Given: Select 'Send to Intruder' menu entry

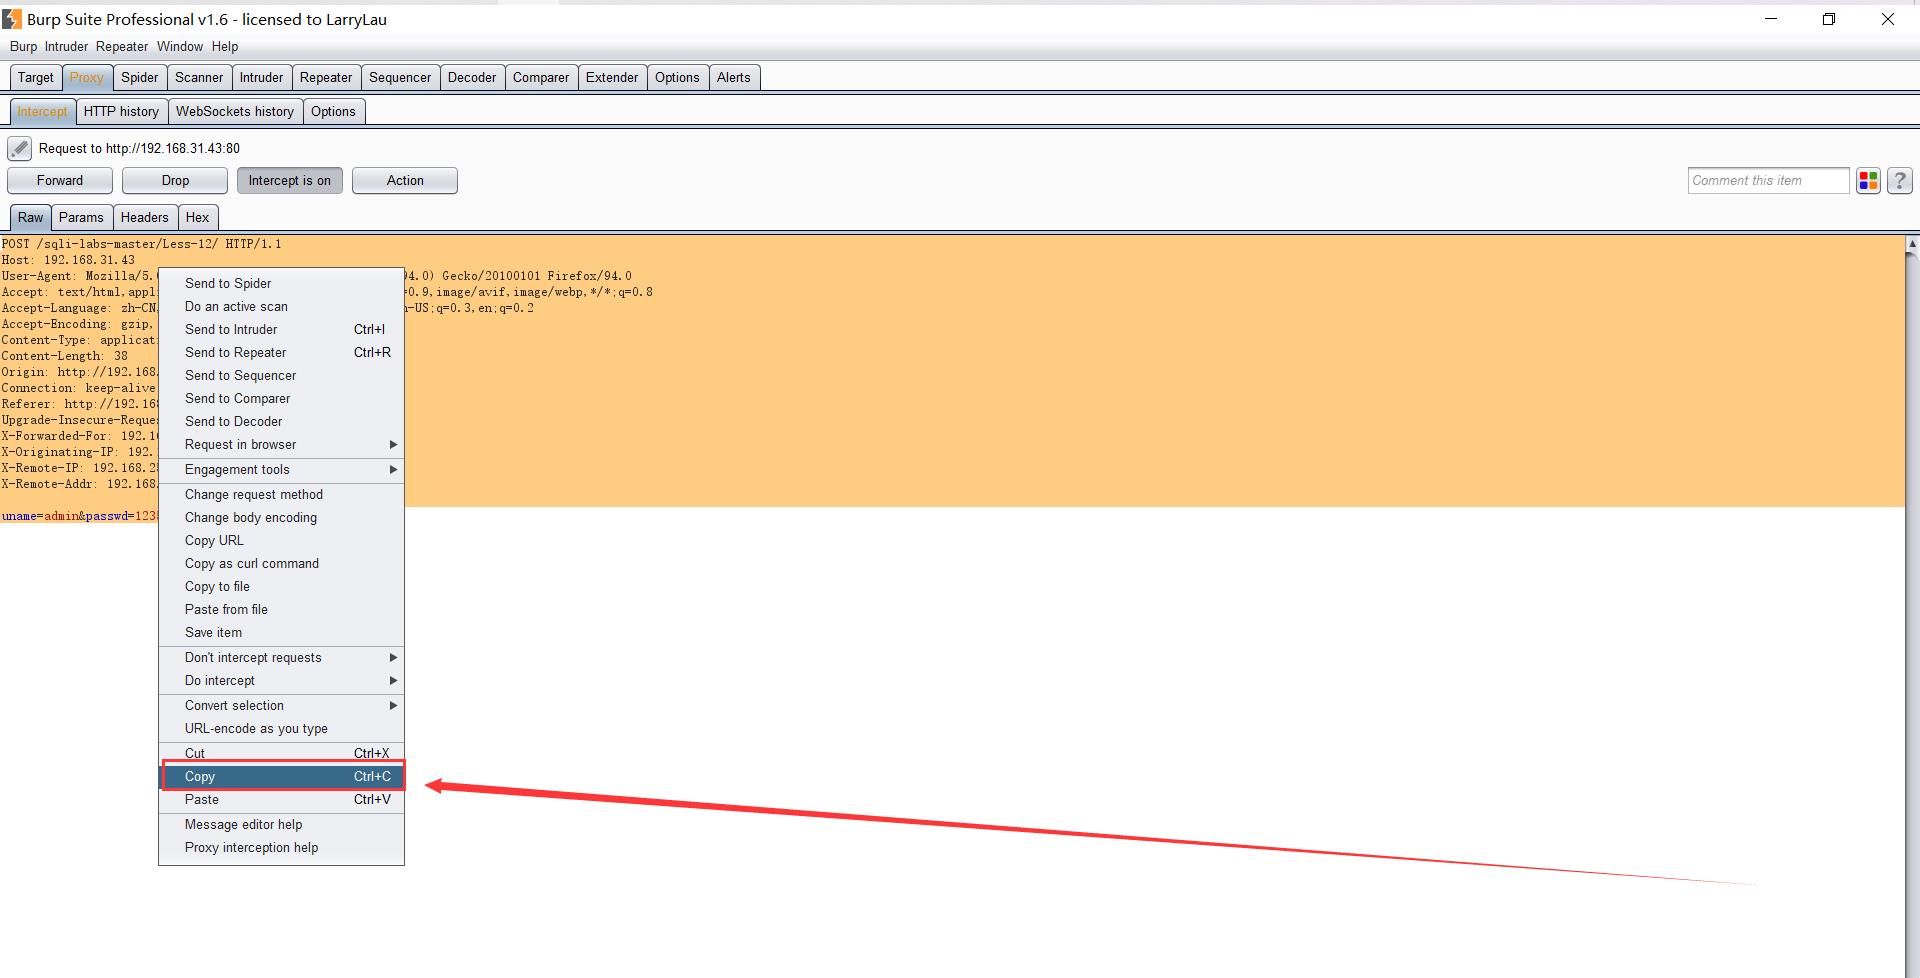Looking at the screenshot, I should pos(281,330).
